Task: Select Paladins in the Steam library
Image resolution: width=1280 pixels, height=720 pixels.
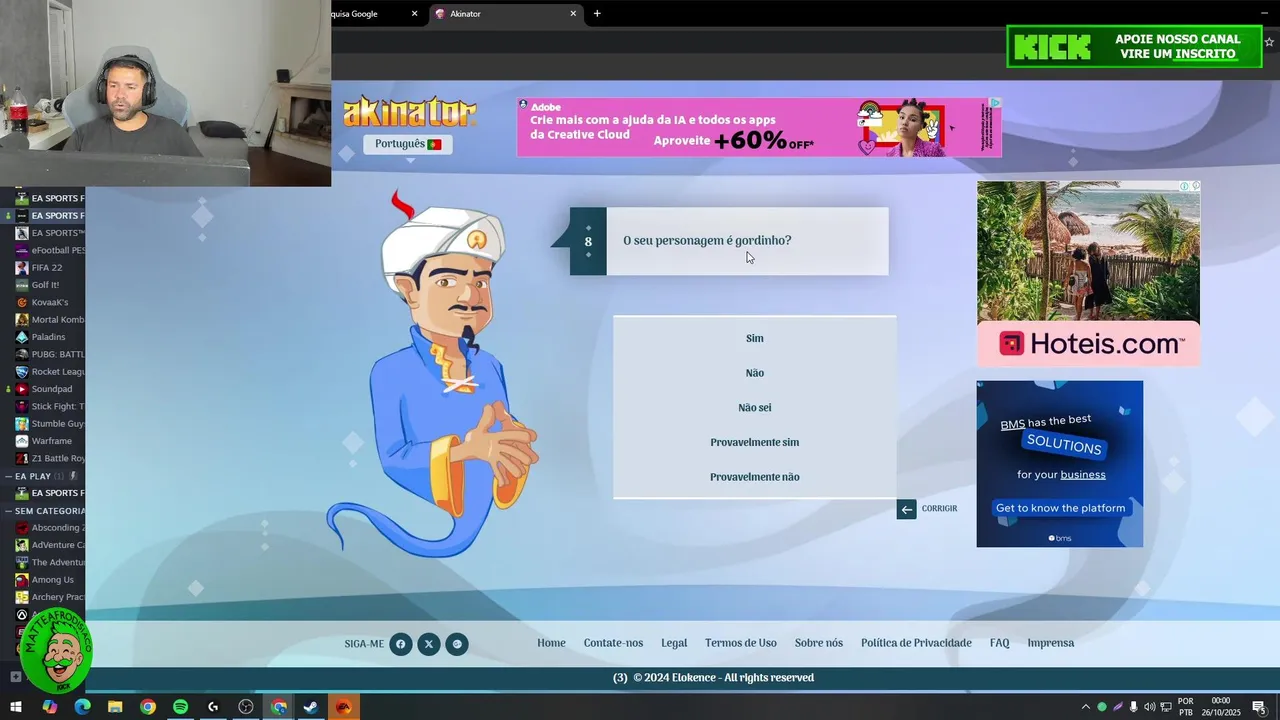Action: [x=48, y=337]
